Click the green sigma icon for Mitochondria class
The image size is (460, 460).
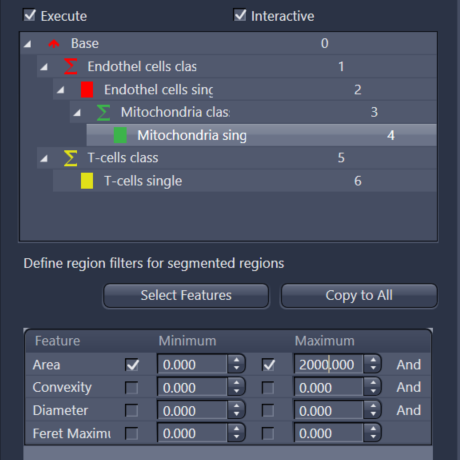point(103,113)
